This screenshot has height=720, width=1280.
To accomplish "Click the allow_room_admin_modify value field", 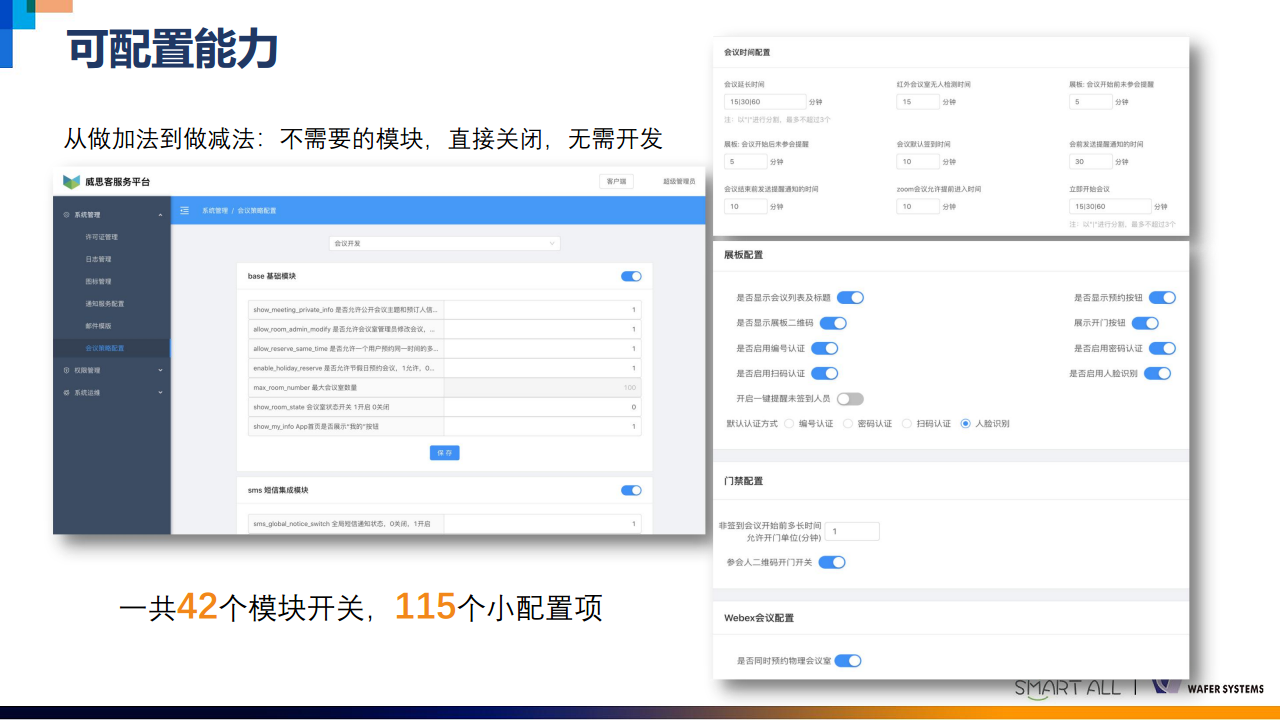I will tap(542, 329).
